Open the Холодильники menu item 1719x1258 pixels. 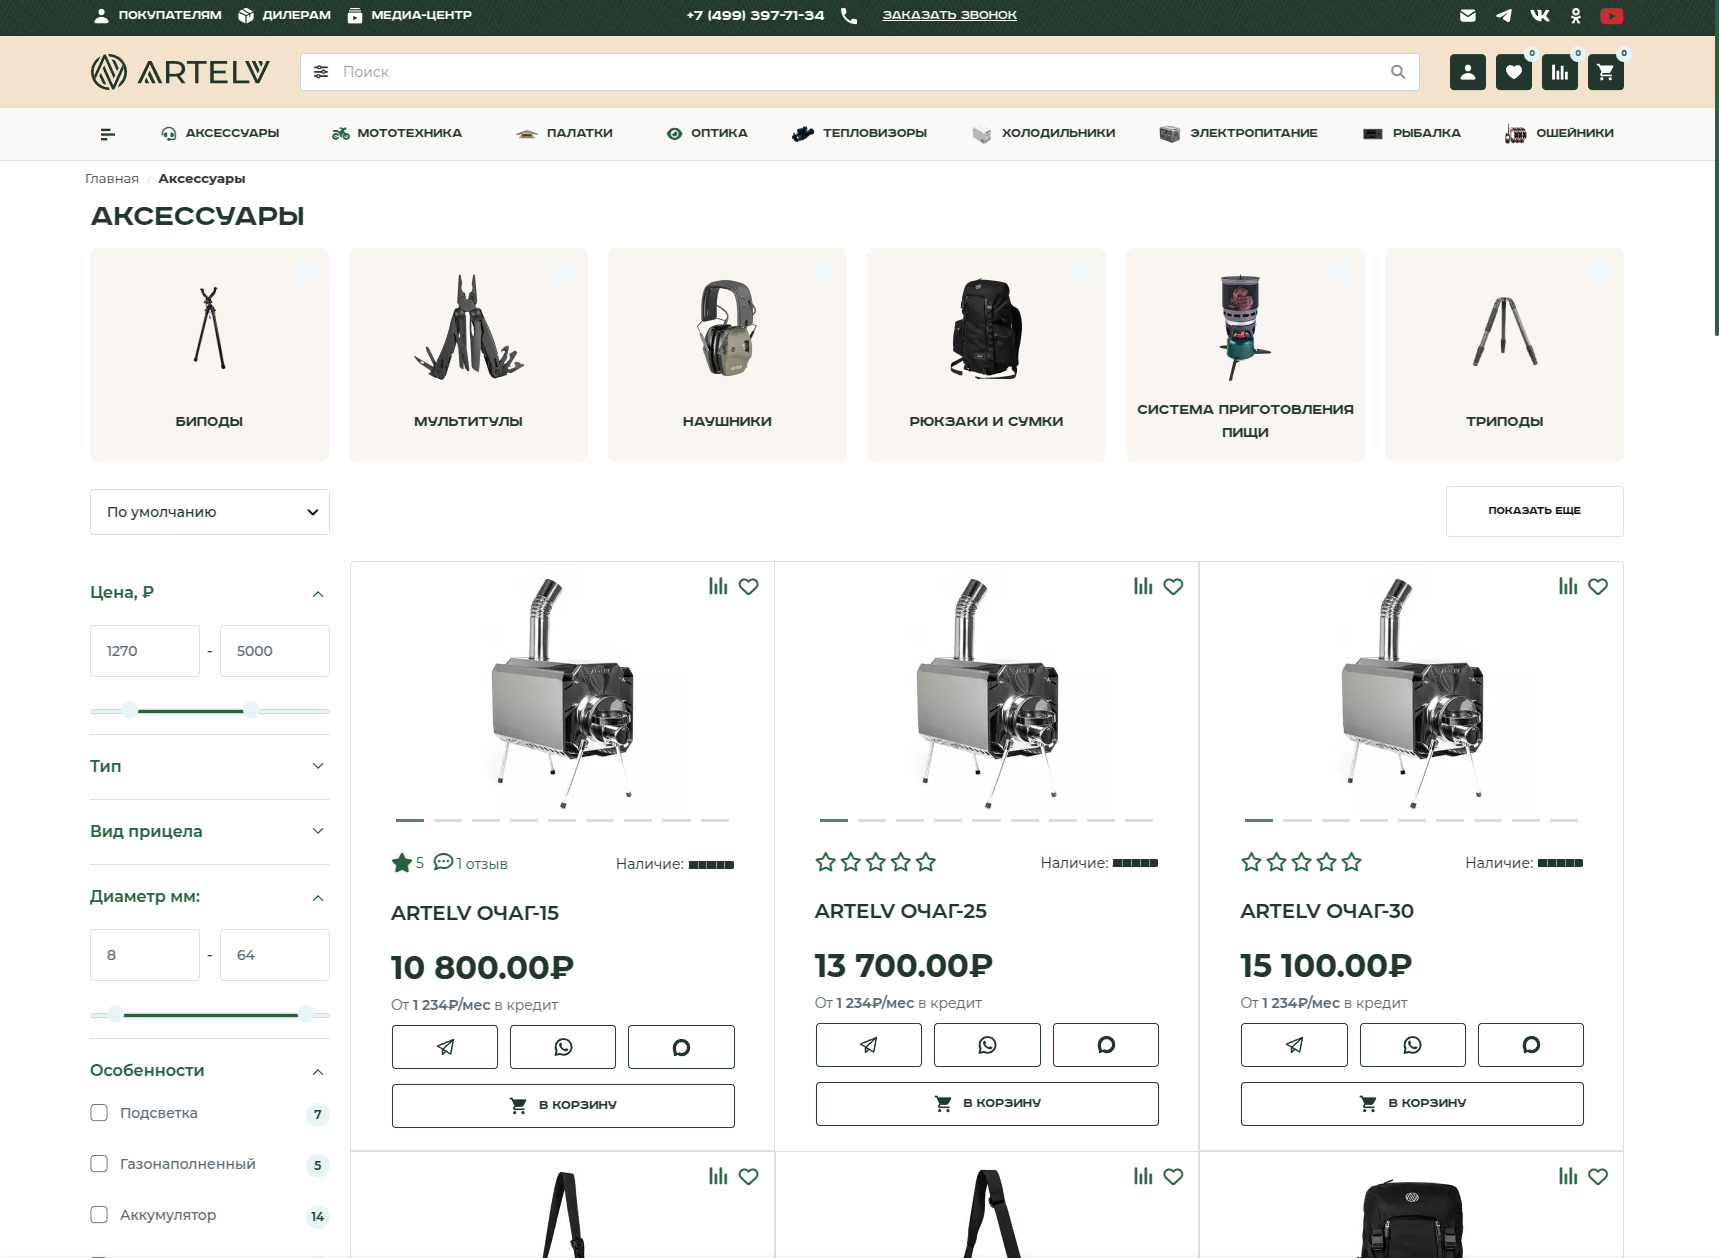point(1044,133)
